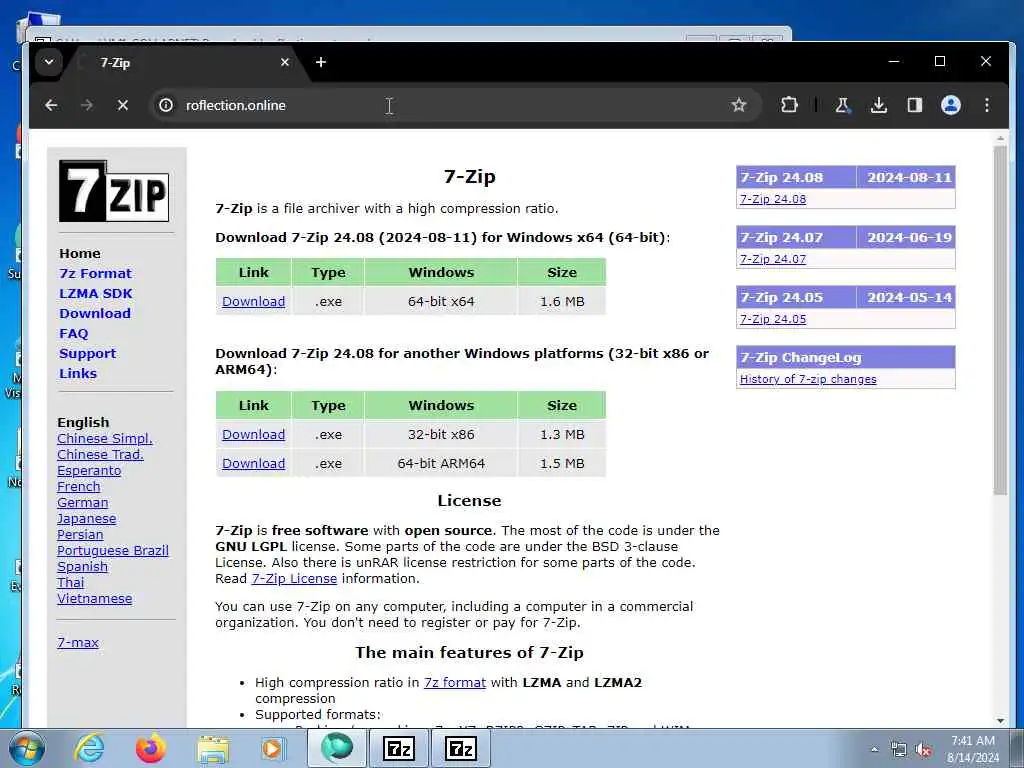Switch language to Thai
This screenshot has width=1024, height=768.
[71, 583]
